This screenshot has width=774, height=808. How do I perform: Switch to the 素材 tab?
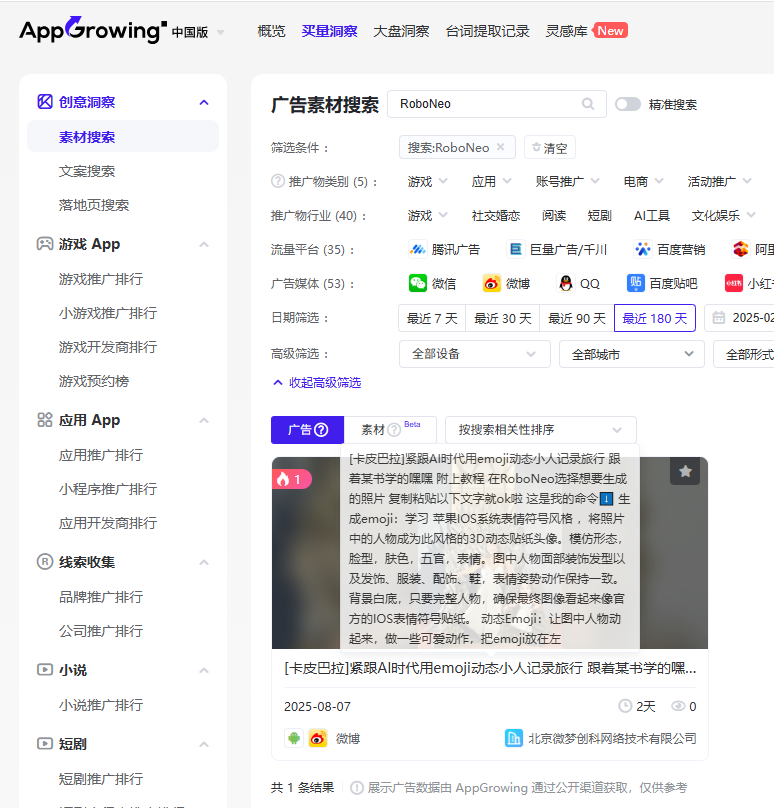[x=390, y=430]
